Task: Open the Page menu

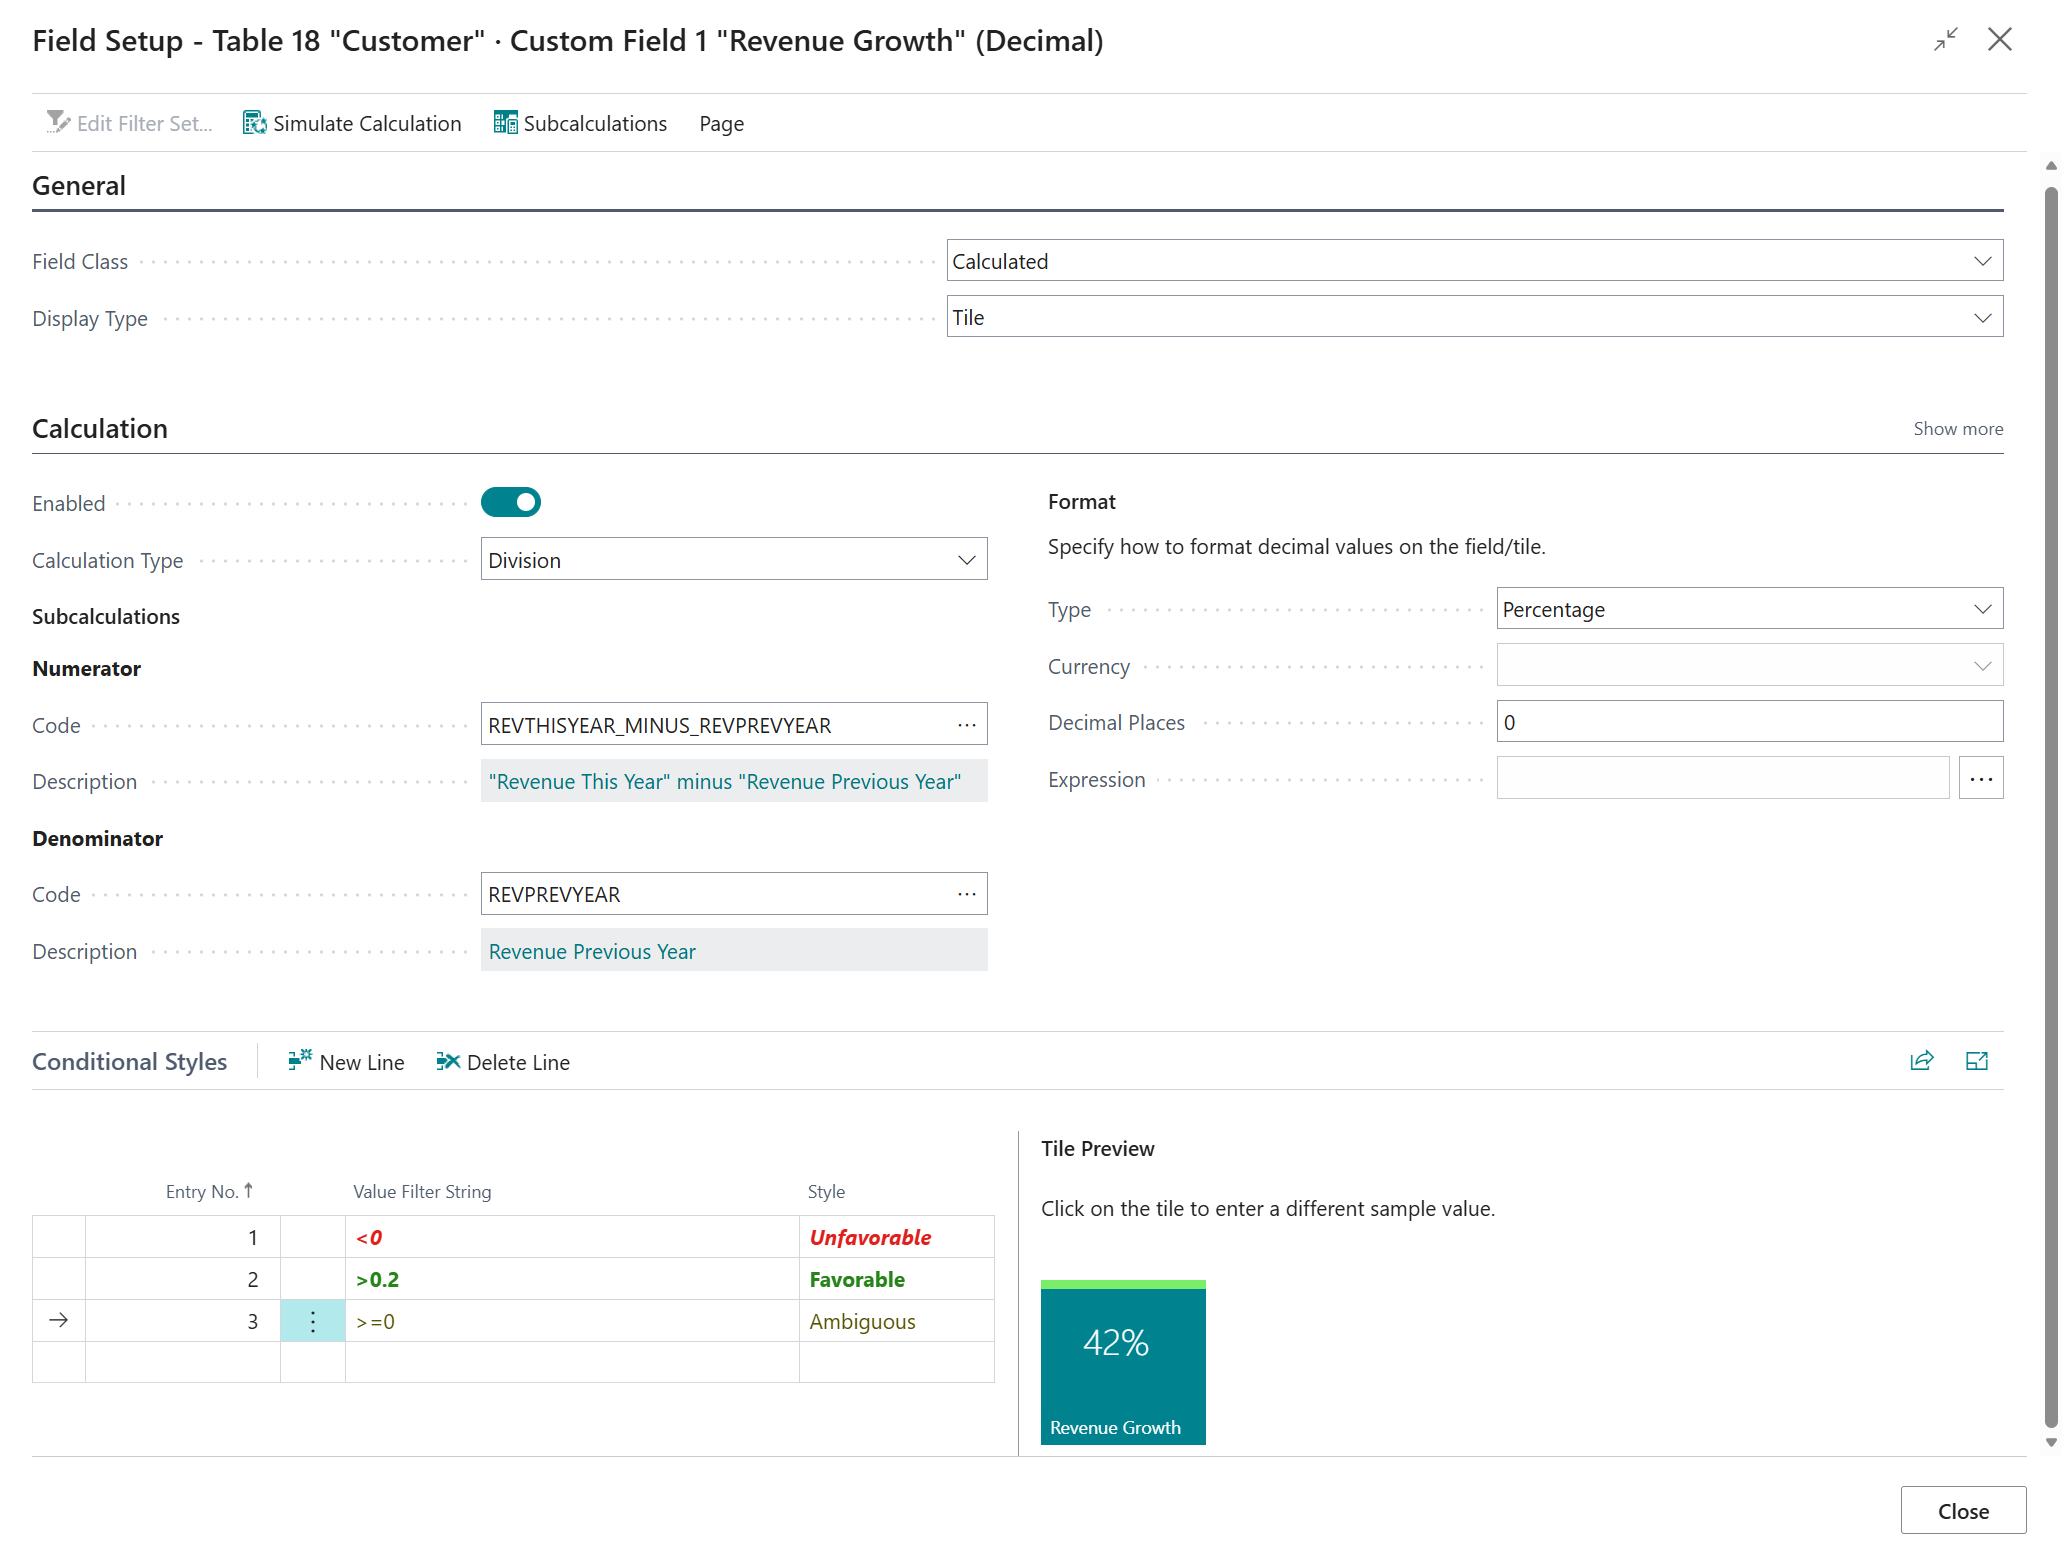Action: click(x=721, y=123)
